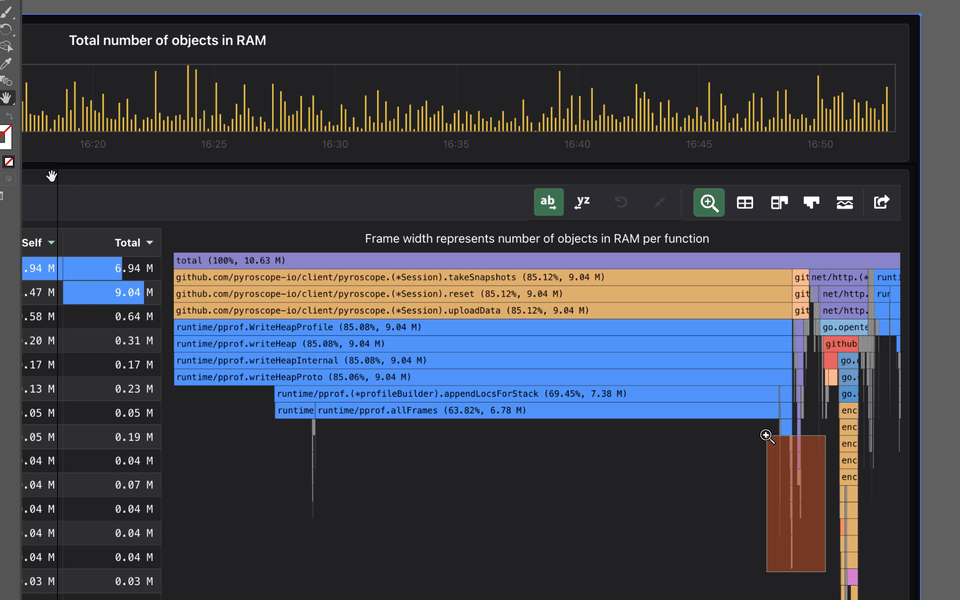The width and height of the screenshot is (960, 600).
Task: Click the runtime/pprof.writeHeapInternal frame
Action: tap(483, 360)
